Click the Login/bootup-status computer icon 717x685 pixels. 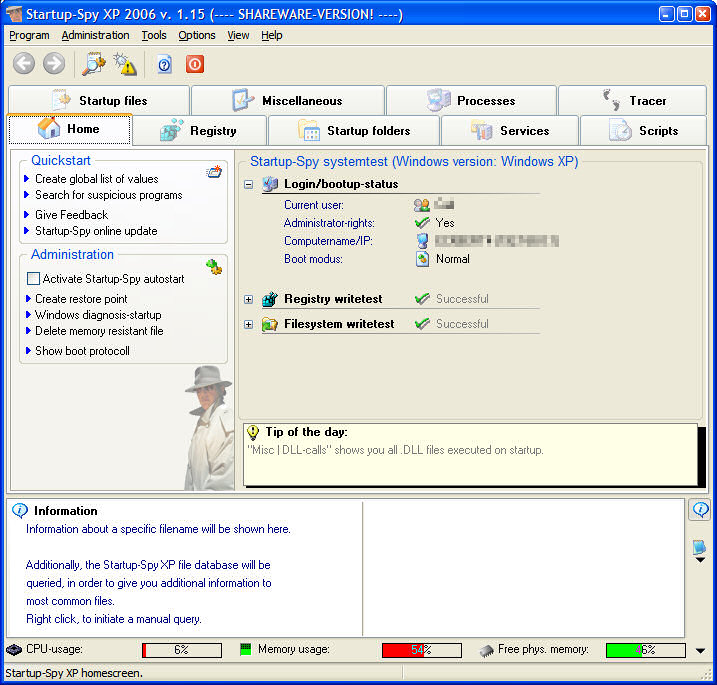(x=270, y=184)
